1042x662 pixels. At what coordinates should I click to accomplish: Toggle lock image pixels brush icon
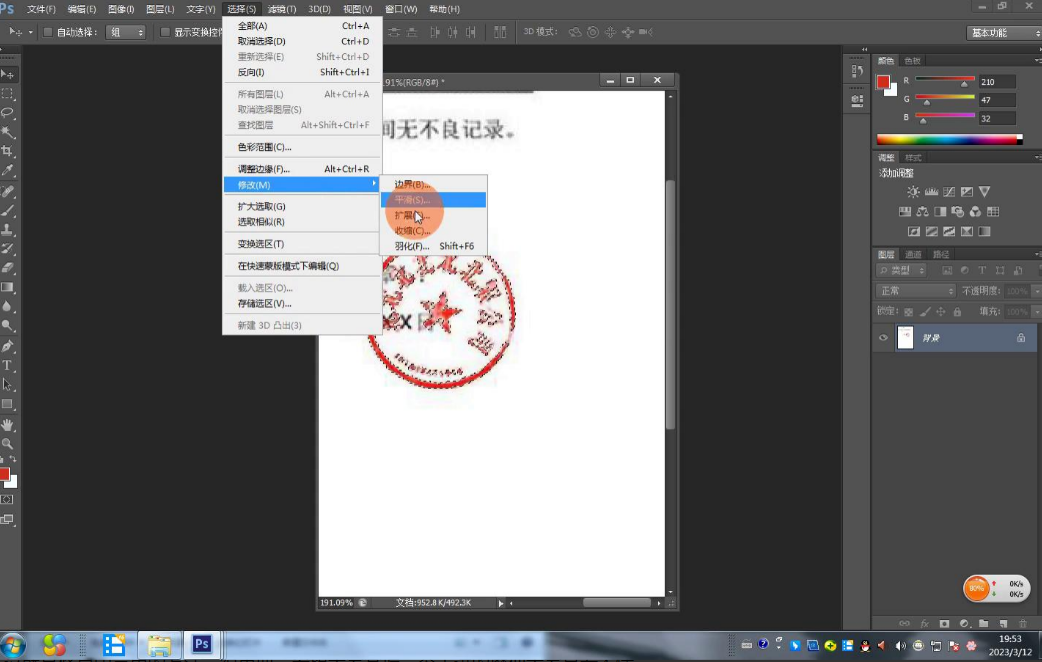925,311
